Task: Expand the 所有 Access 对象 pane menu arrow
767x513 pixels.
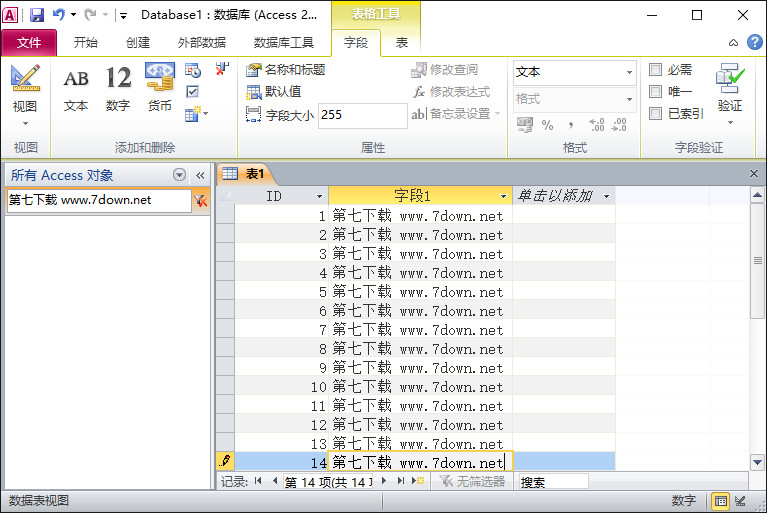Action: (x=180, y=175)
